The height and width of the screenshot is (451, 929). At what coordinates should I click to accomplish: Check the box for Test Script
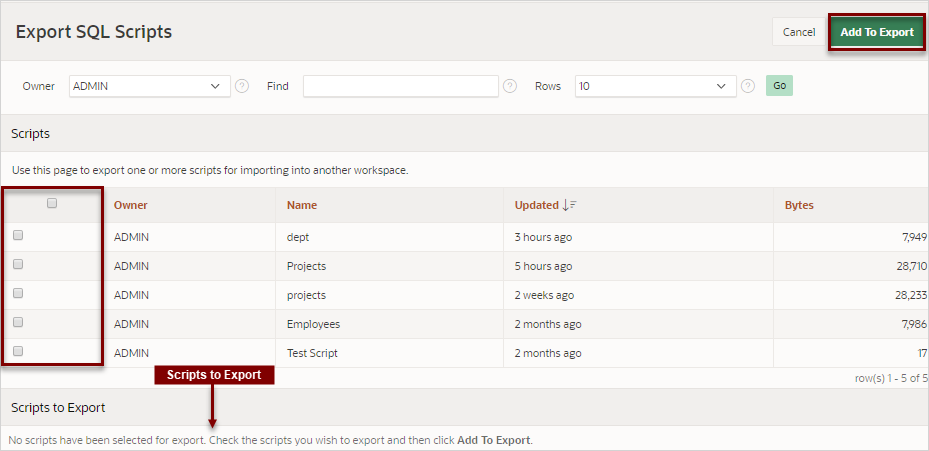18,351
